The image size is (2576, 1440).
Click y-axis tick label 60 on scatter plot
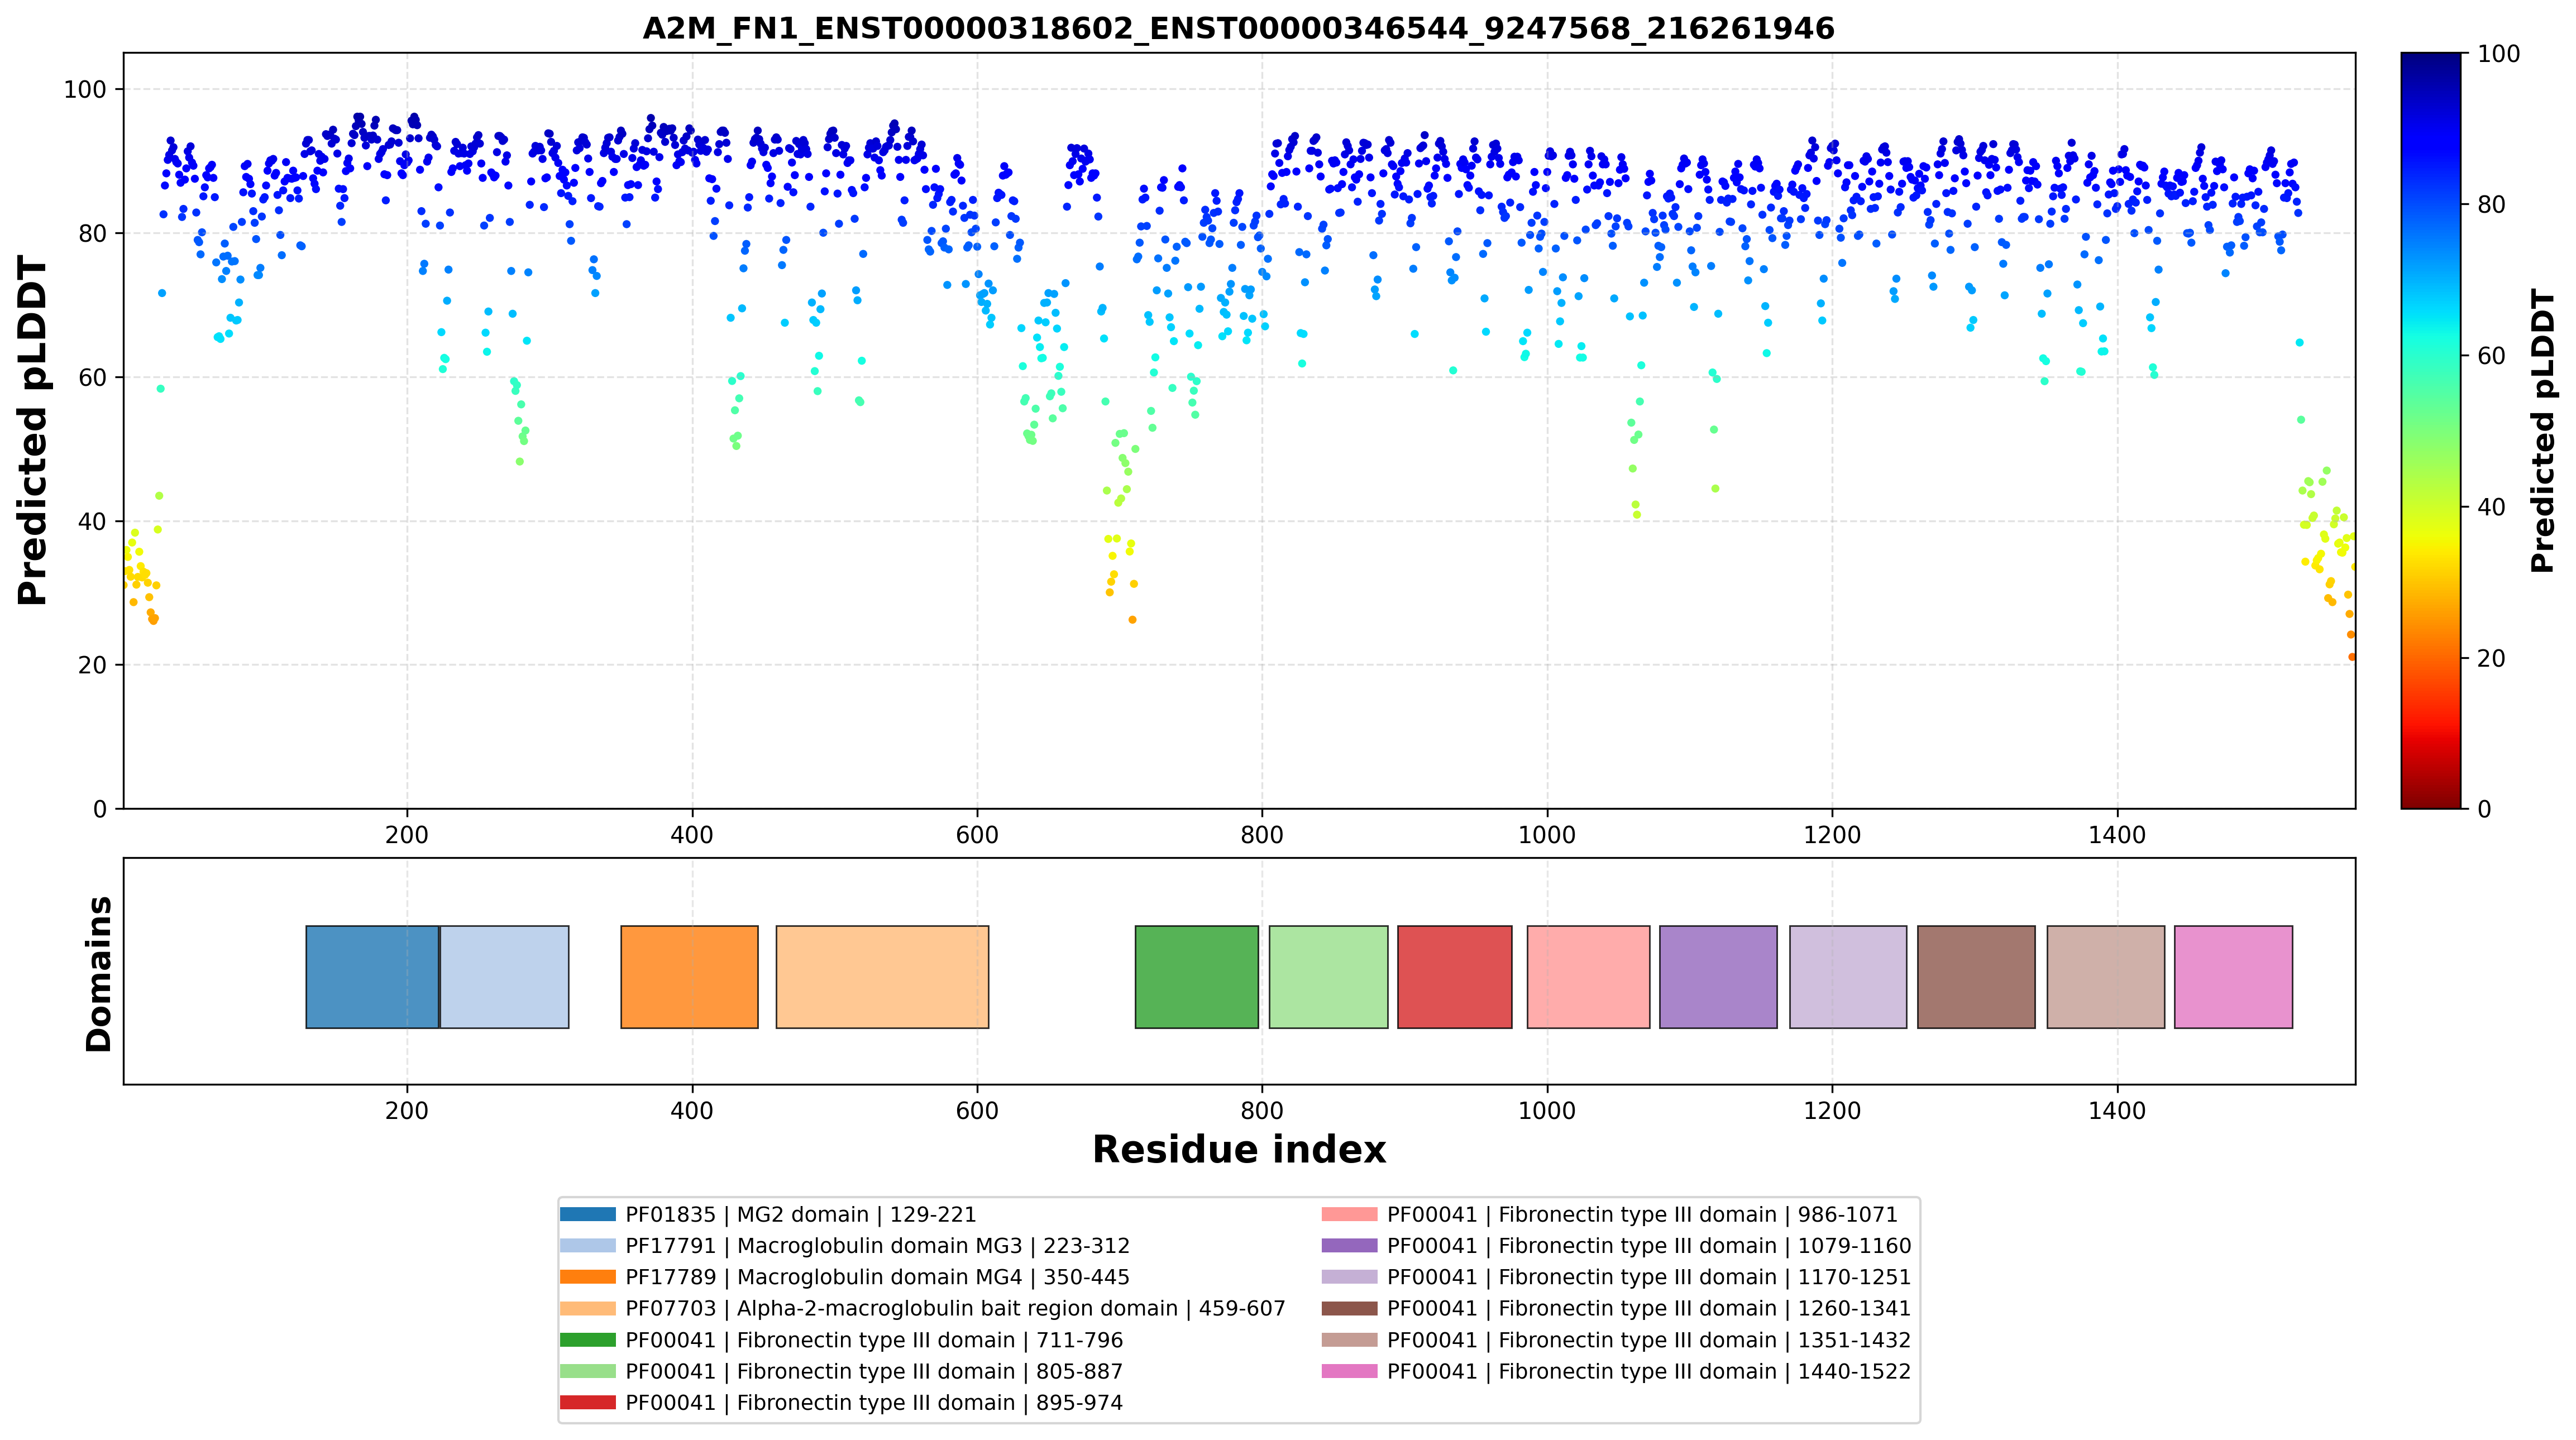[92, 377]
